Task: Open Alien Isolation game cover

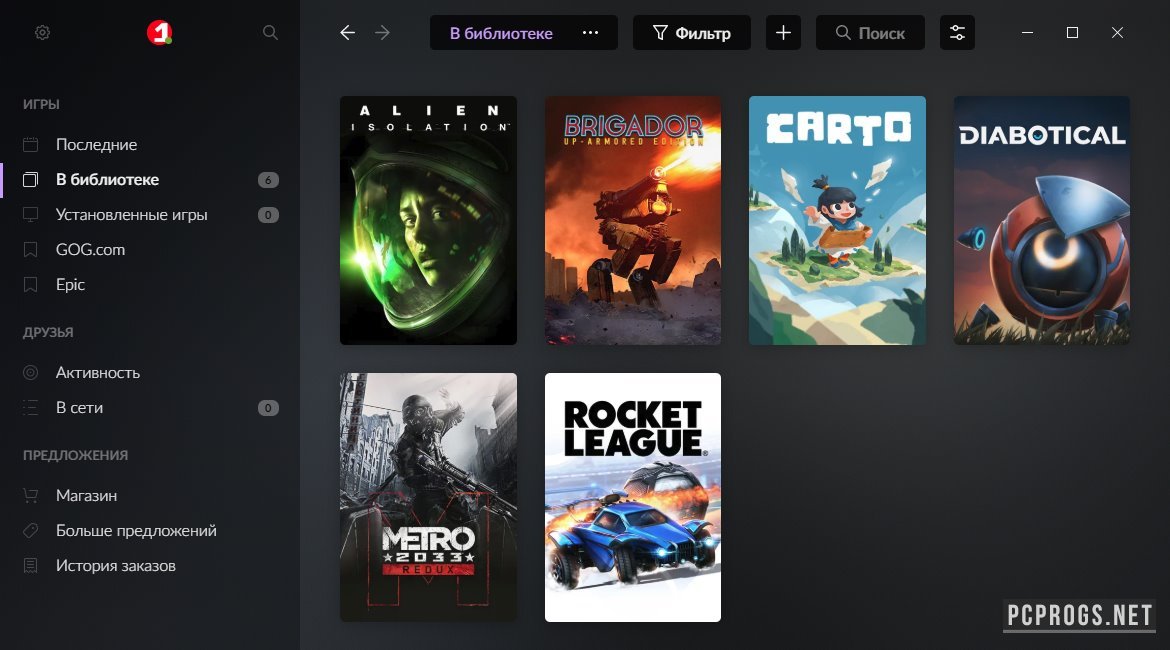Action: (x=428, y=220)
